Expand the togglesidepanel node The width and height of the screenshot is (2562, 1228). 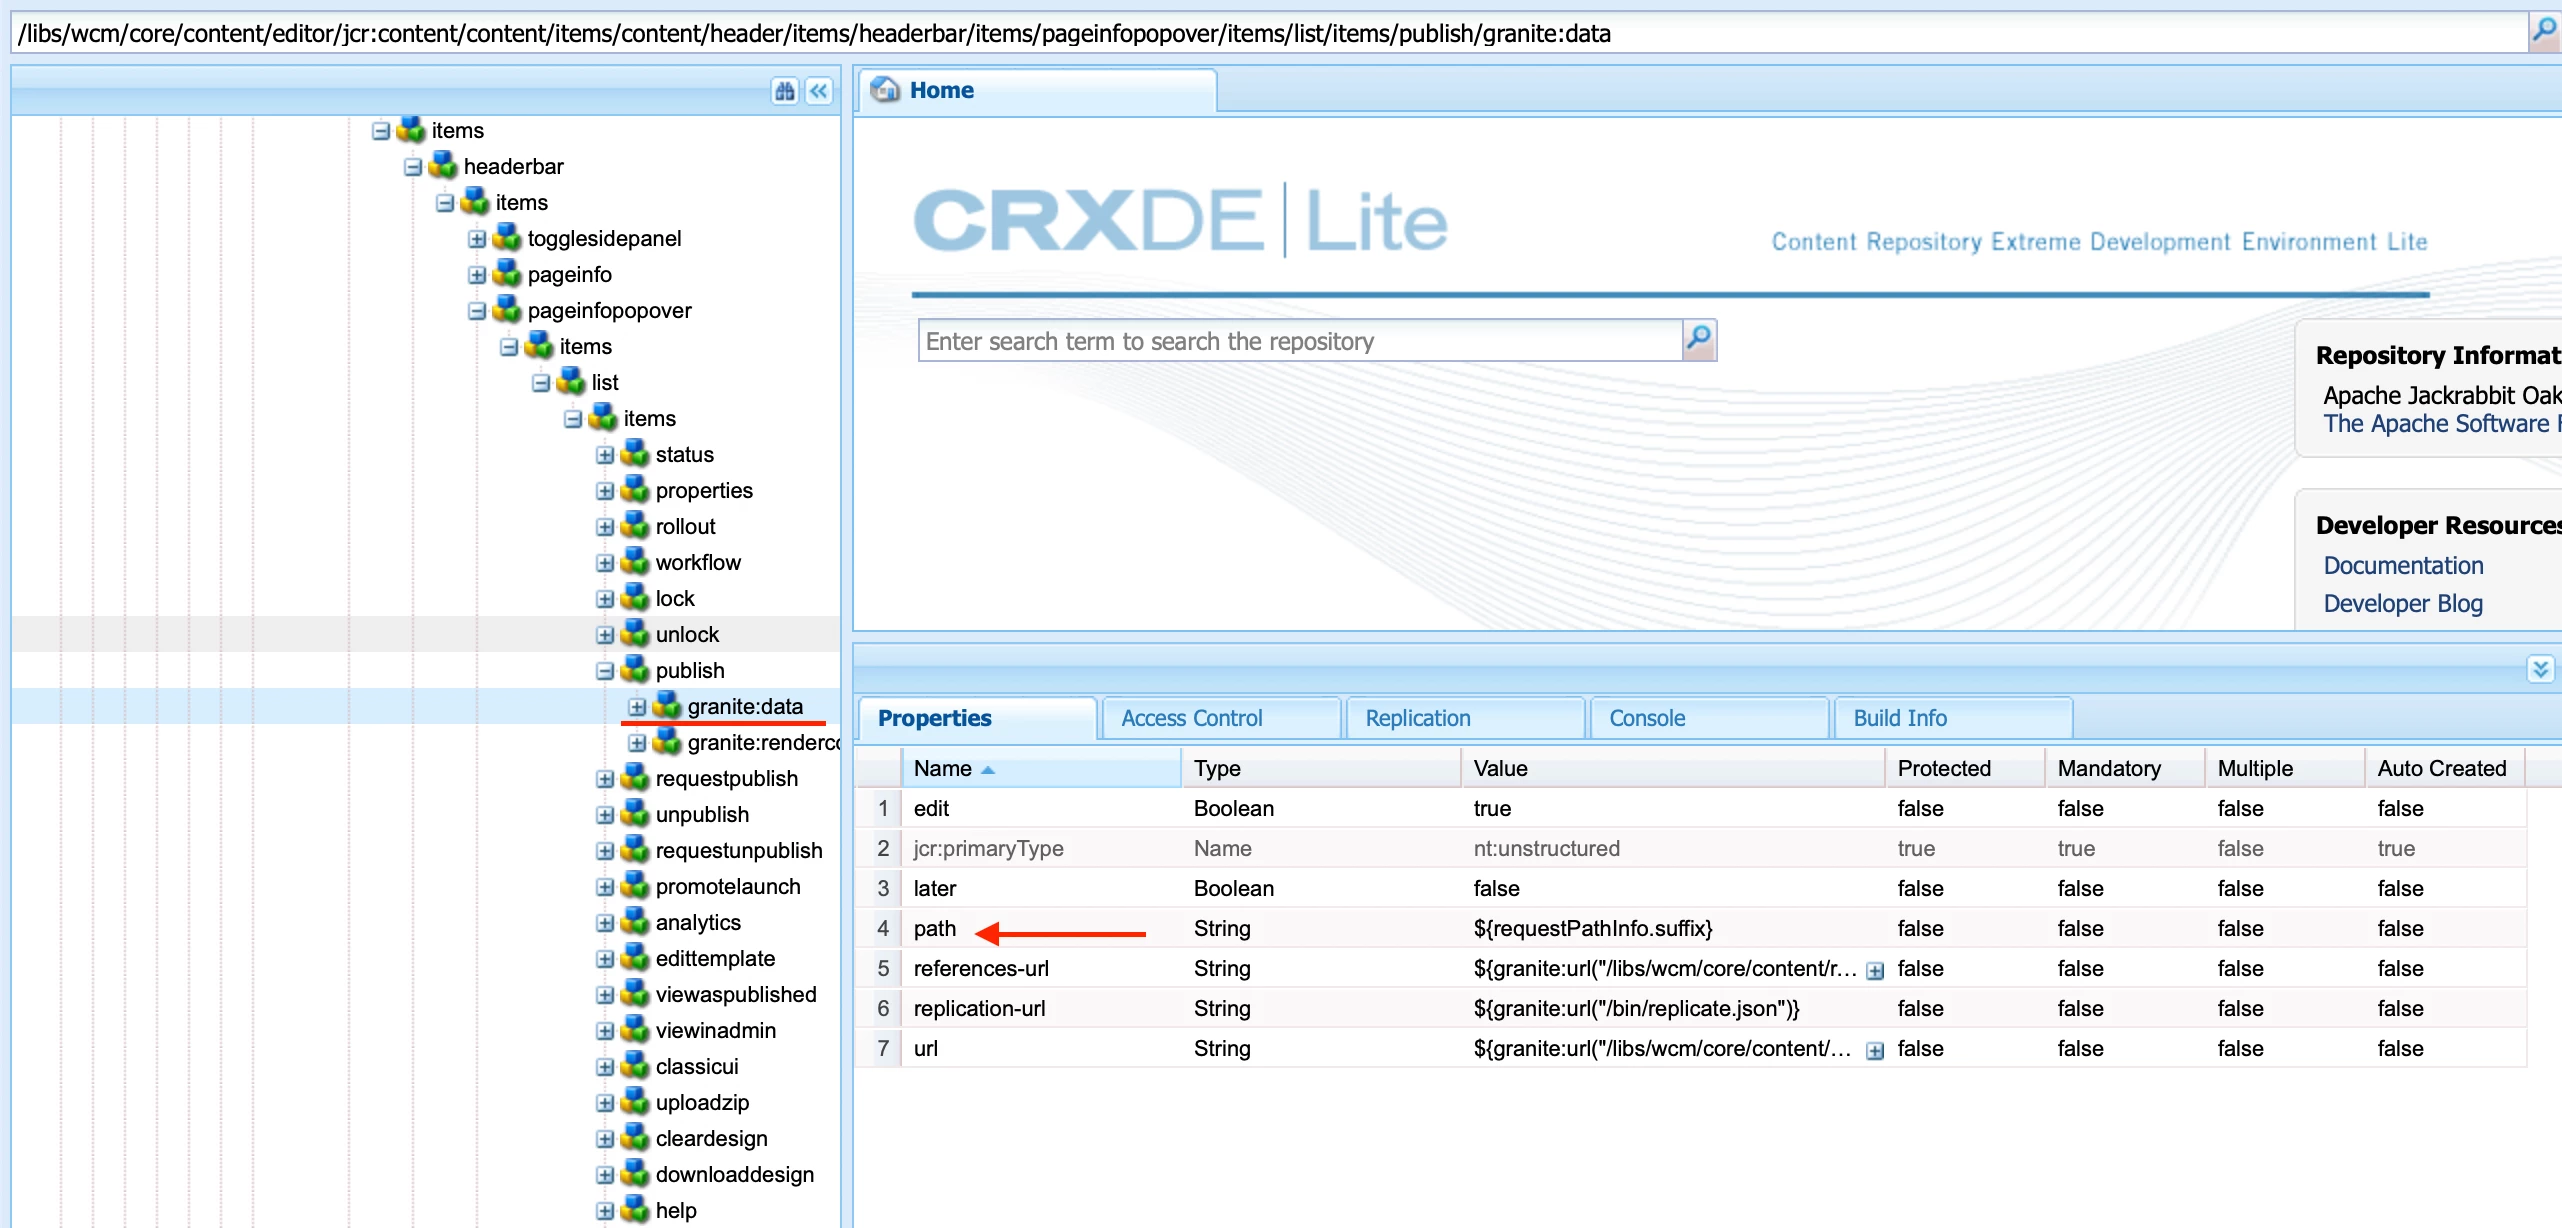click(x=477, y=239)
